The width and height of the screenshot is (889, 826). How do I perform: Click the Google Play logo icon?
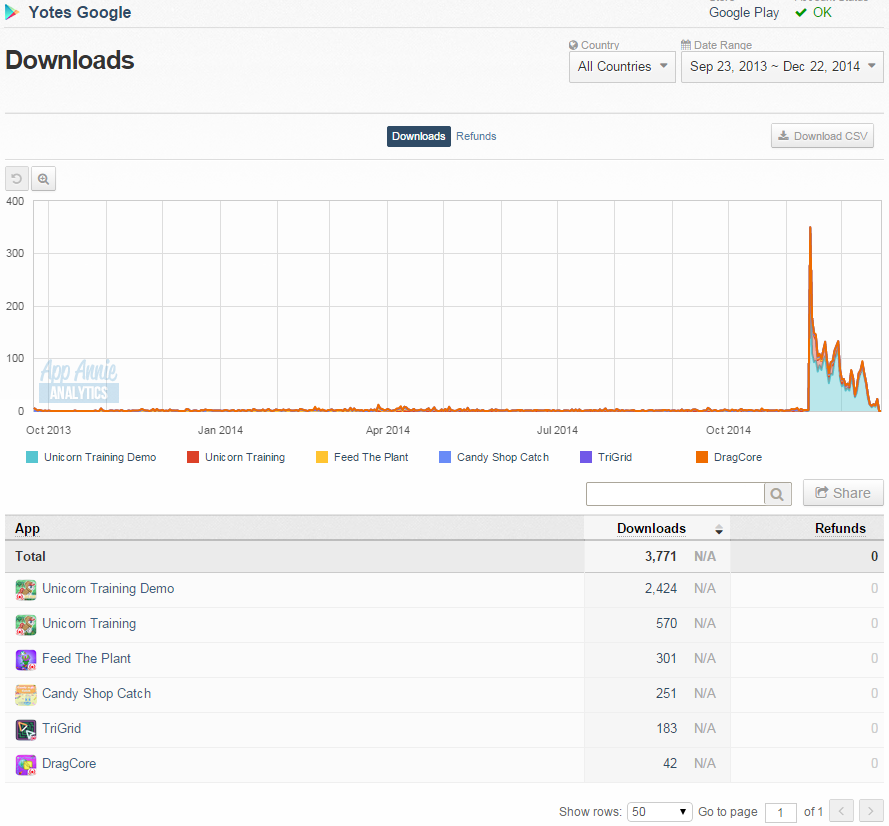(x=12, y=12)
